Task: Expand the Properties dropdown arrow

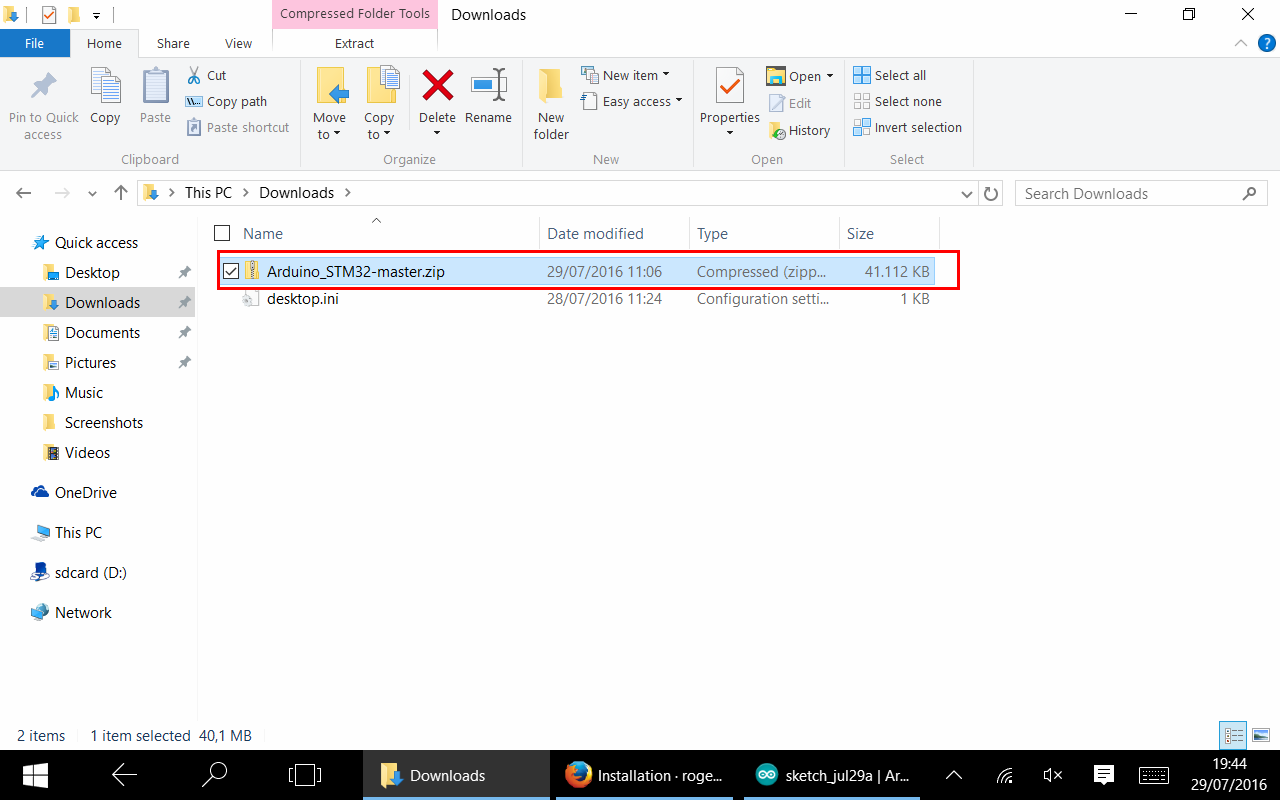Action: (730, 133)
